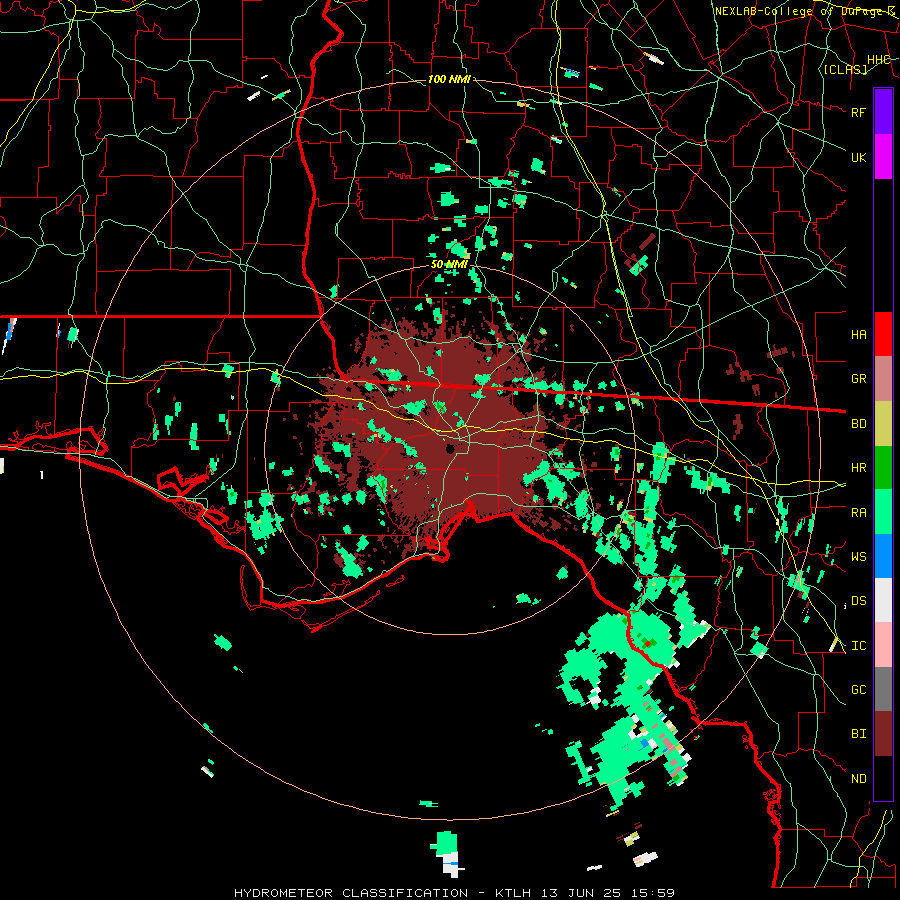900x900 pixels.
Task: Click the red HA legend swatch
Action: coord(883,333)
